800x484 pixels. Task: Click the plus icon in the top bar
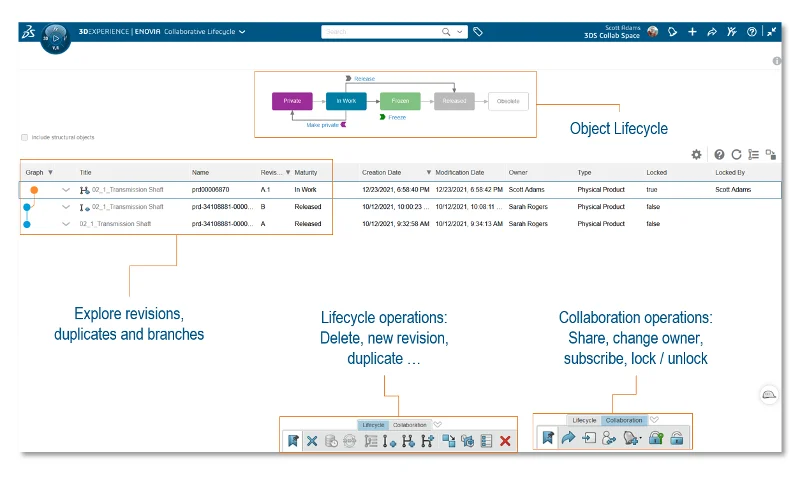tap(692, 32)
